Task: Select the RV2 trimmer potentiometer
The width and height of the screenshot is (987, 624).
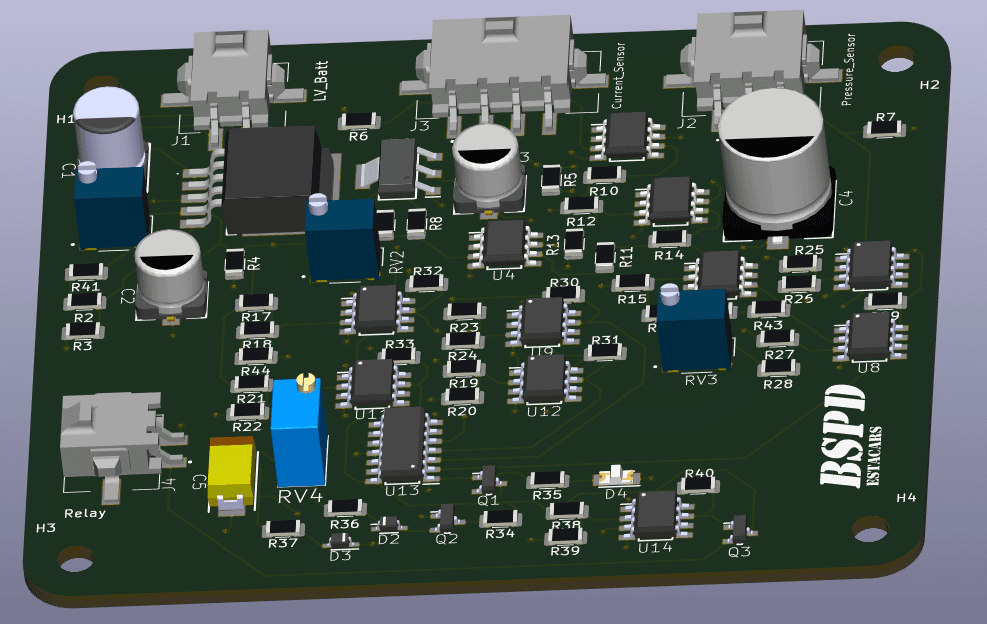Action: click(x=342, y=237)
